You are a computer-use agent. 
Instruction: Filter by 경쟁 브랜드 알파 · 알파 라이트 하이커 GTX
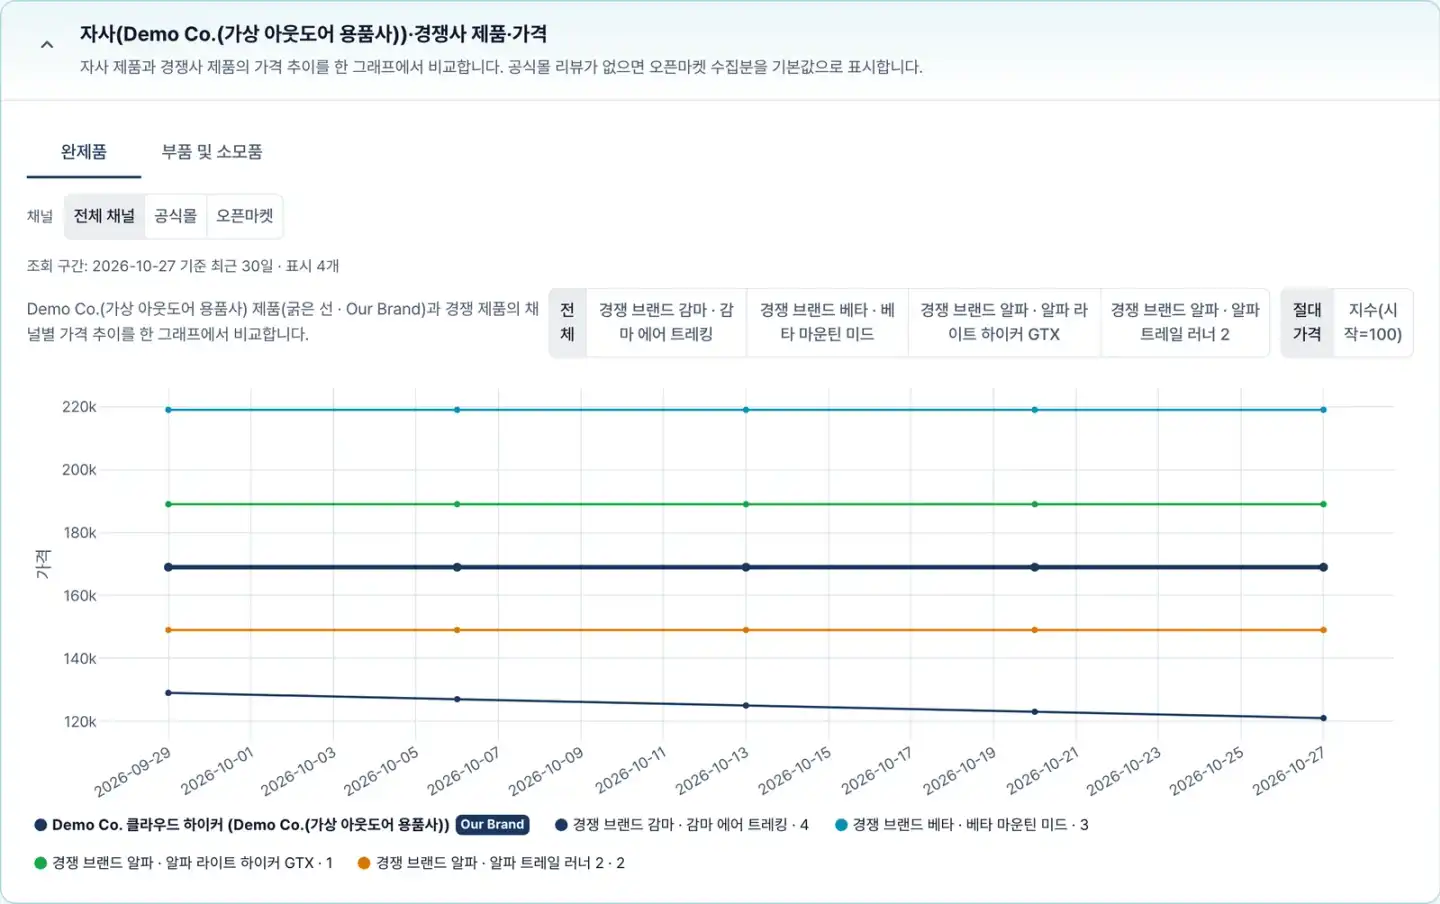1004,322
